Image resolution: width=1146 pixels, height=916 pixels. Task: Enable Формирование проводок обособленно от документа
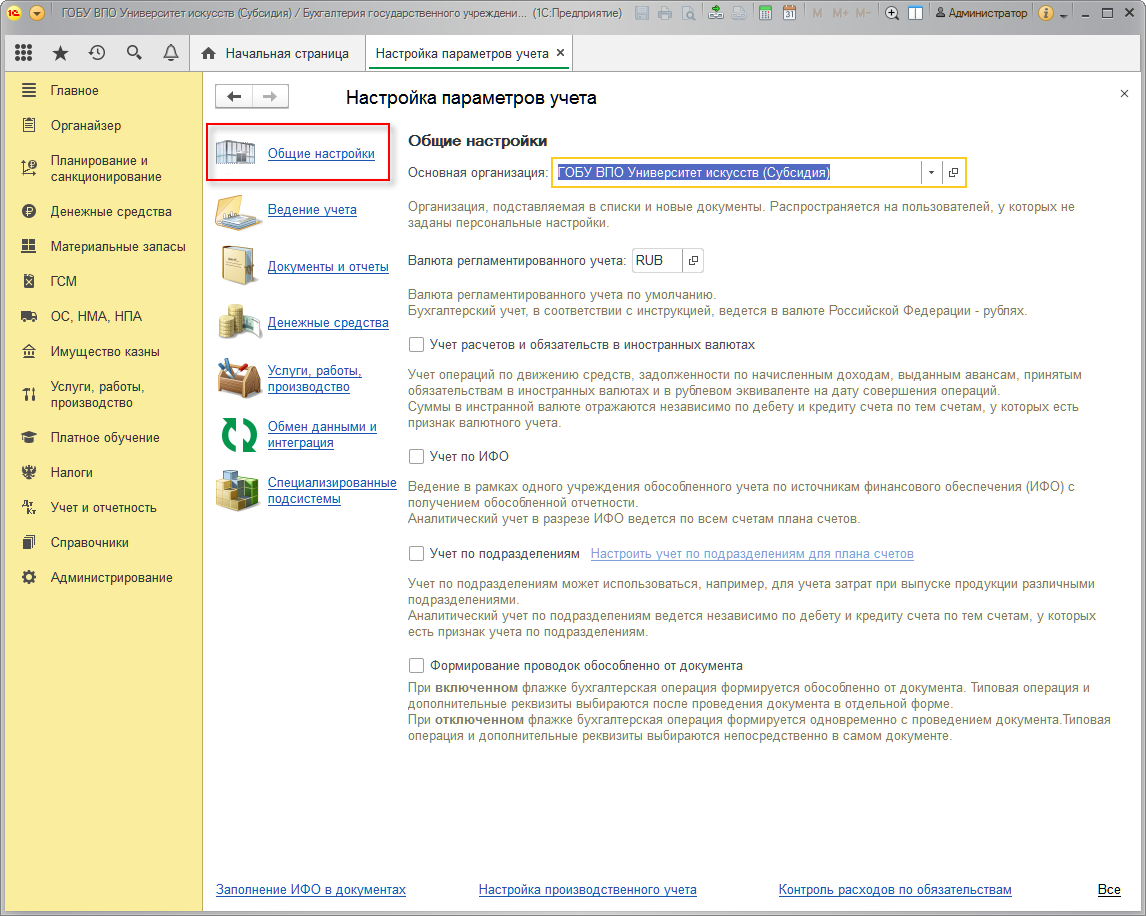click(x=417, y=665)
